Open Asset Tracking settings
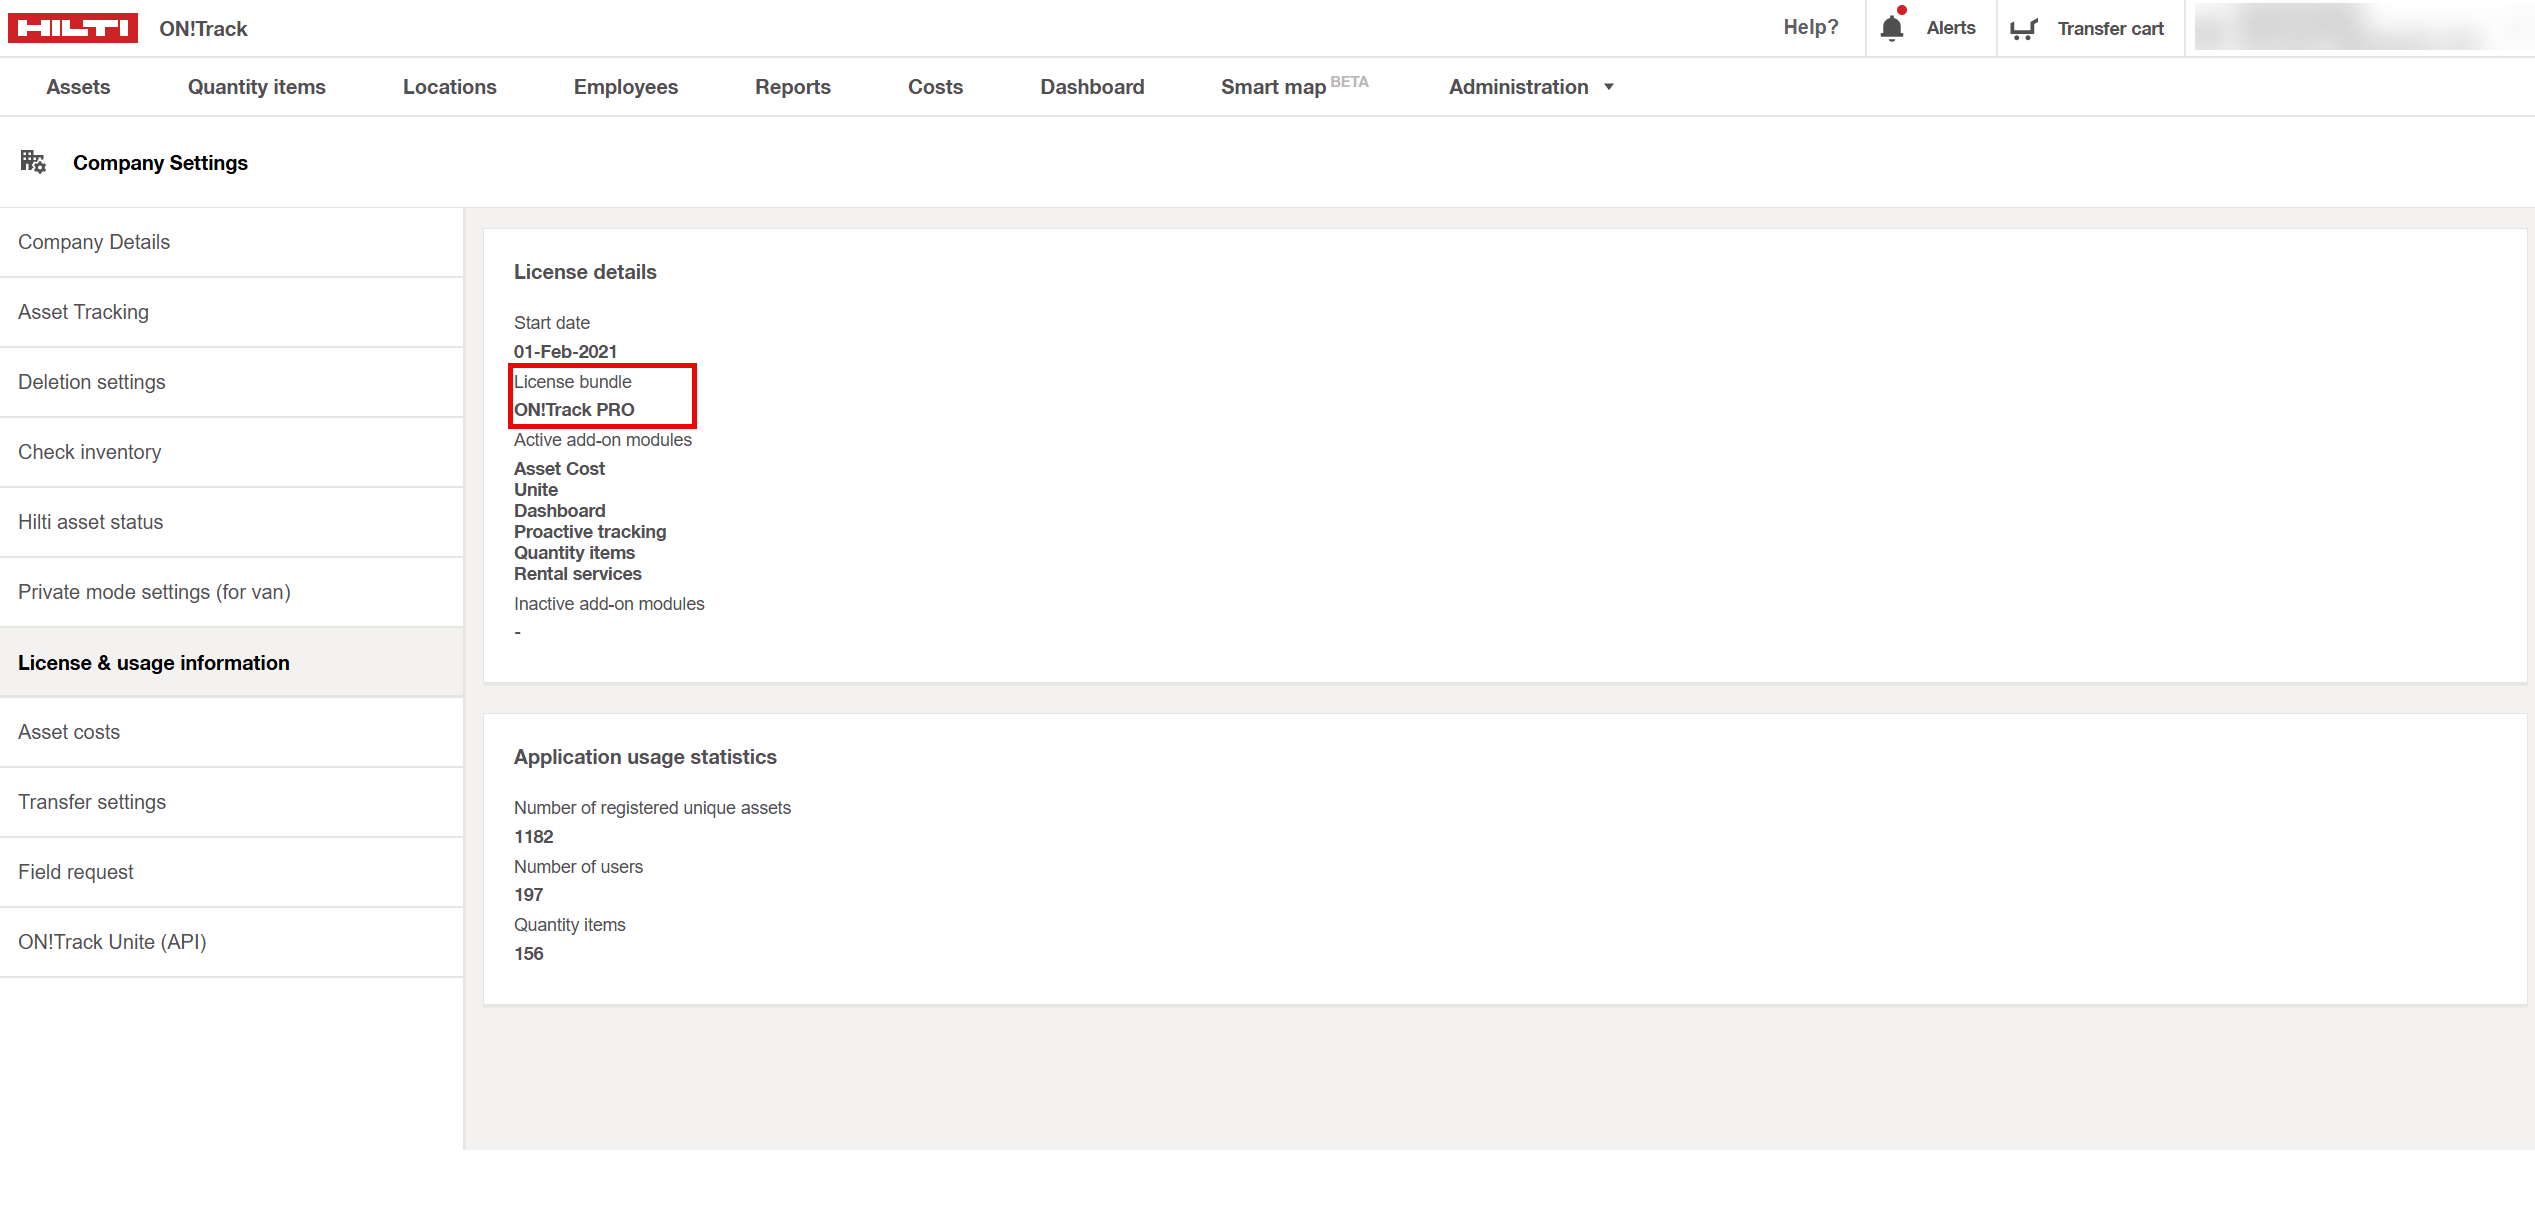This screenshot has width=2535, height=1225. [83, 312]
